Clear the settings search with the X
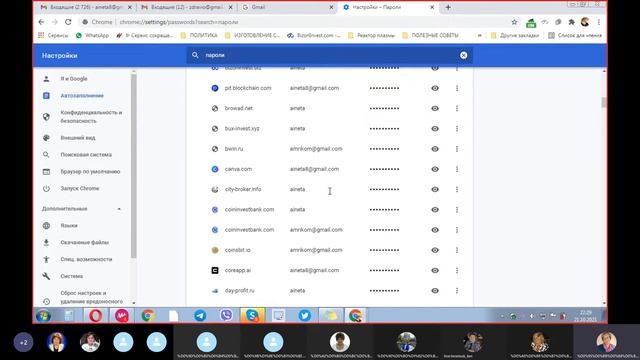640x360 pixels. click(x=464, y=55)
